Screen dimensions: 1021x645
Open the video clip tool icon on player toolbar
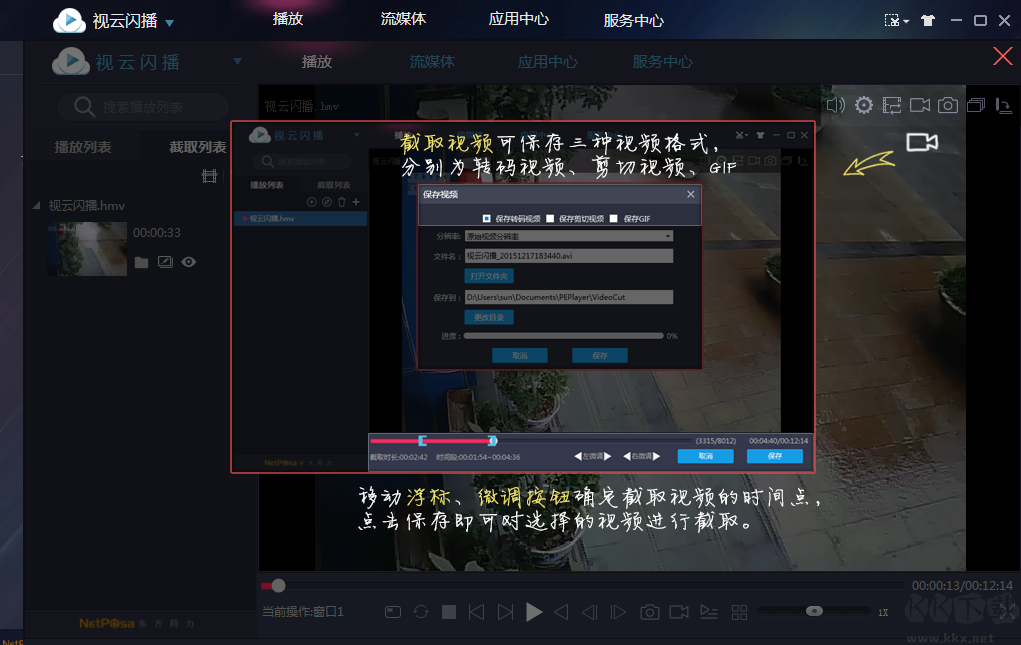(893, 104)
